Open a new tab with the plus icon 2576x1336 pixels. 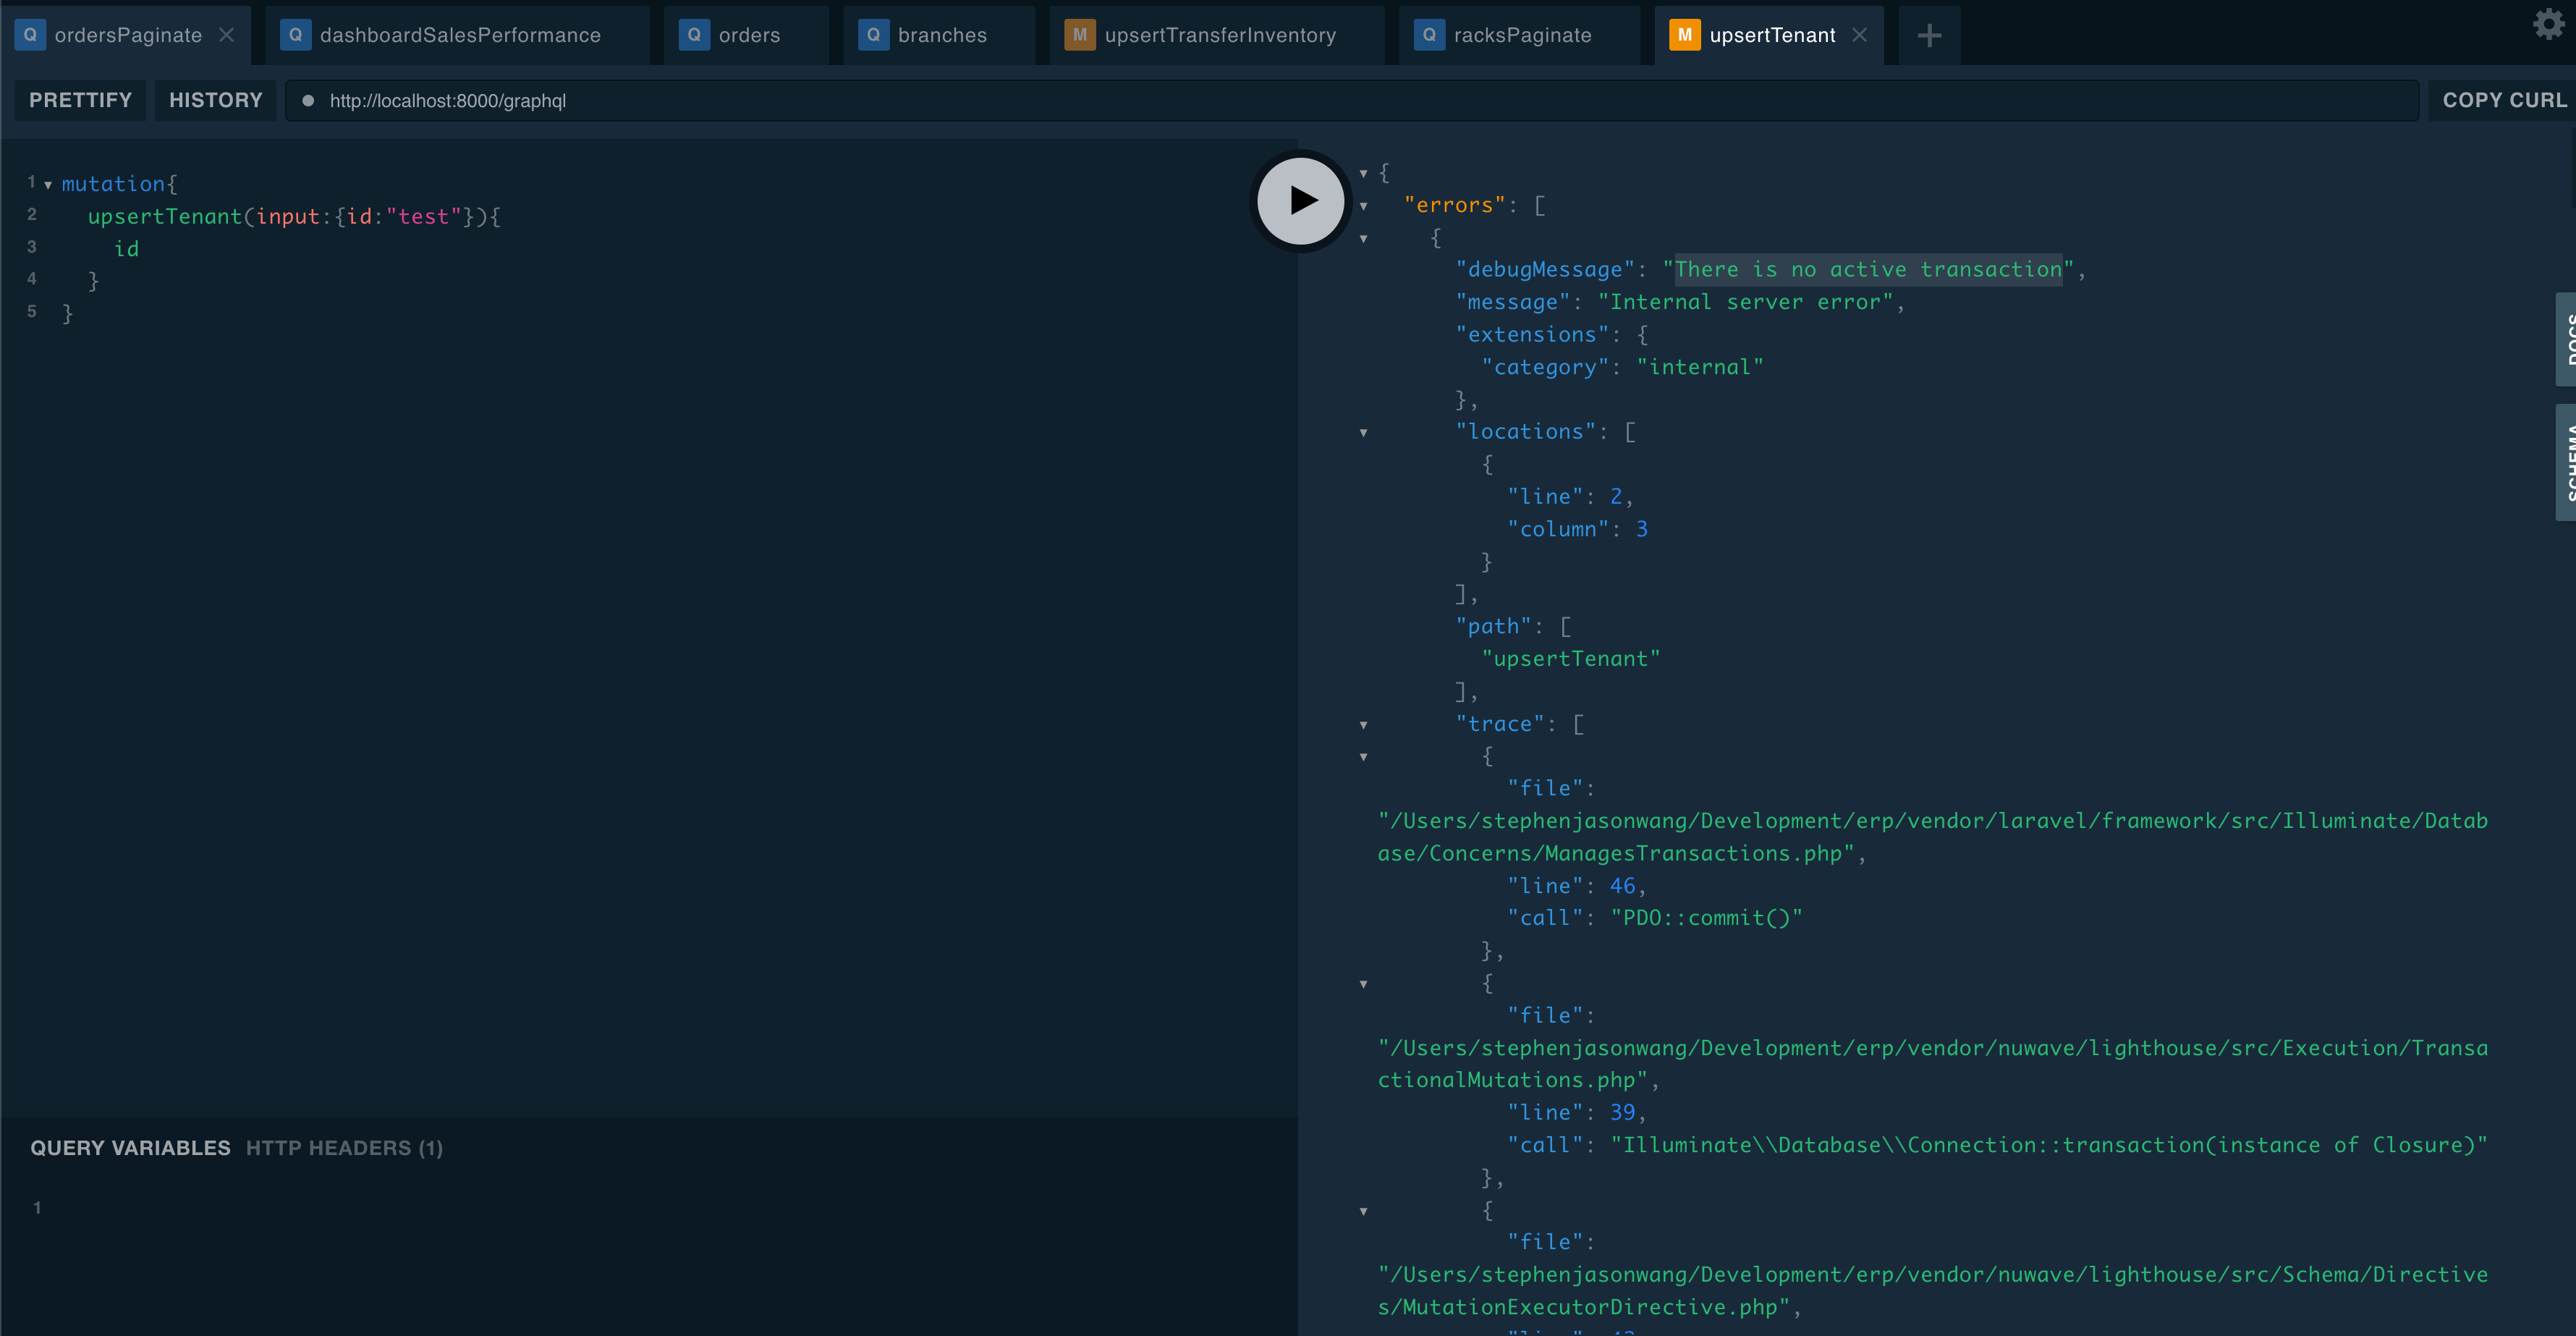tap(1928, 35)
